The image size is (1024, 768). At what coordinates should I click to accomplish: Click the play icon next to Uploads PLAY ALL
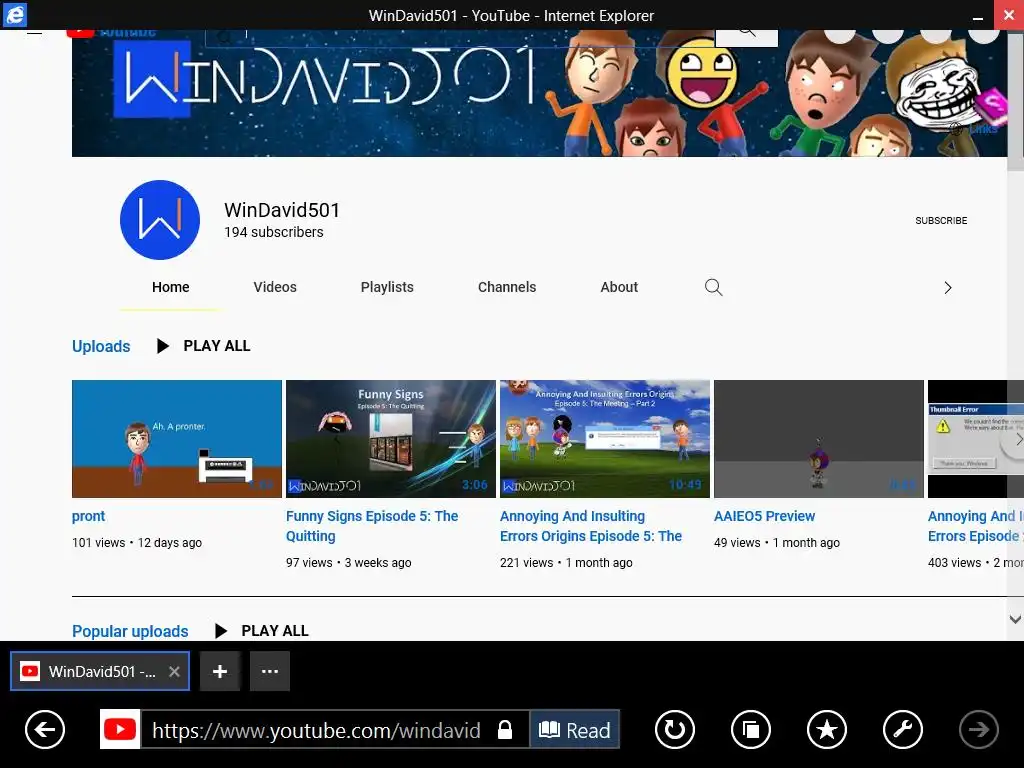(x=163, y=346)
